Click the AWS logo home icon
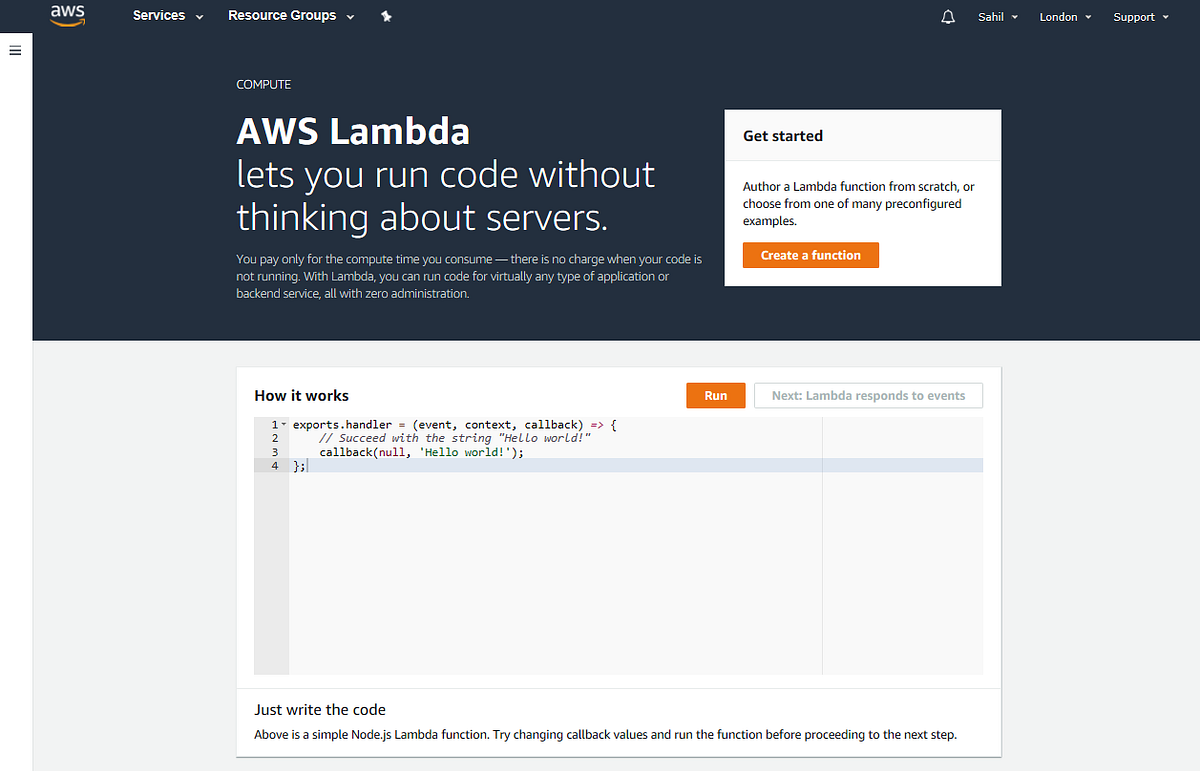This screenshot has width=1200, height=771. click(x=68, y=16)
